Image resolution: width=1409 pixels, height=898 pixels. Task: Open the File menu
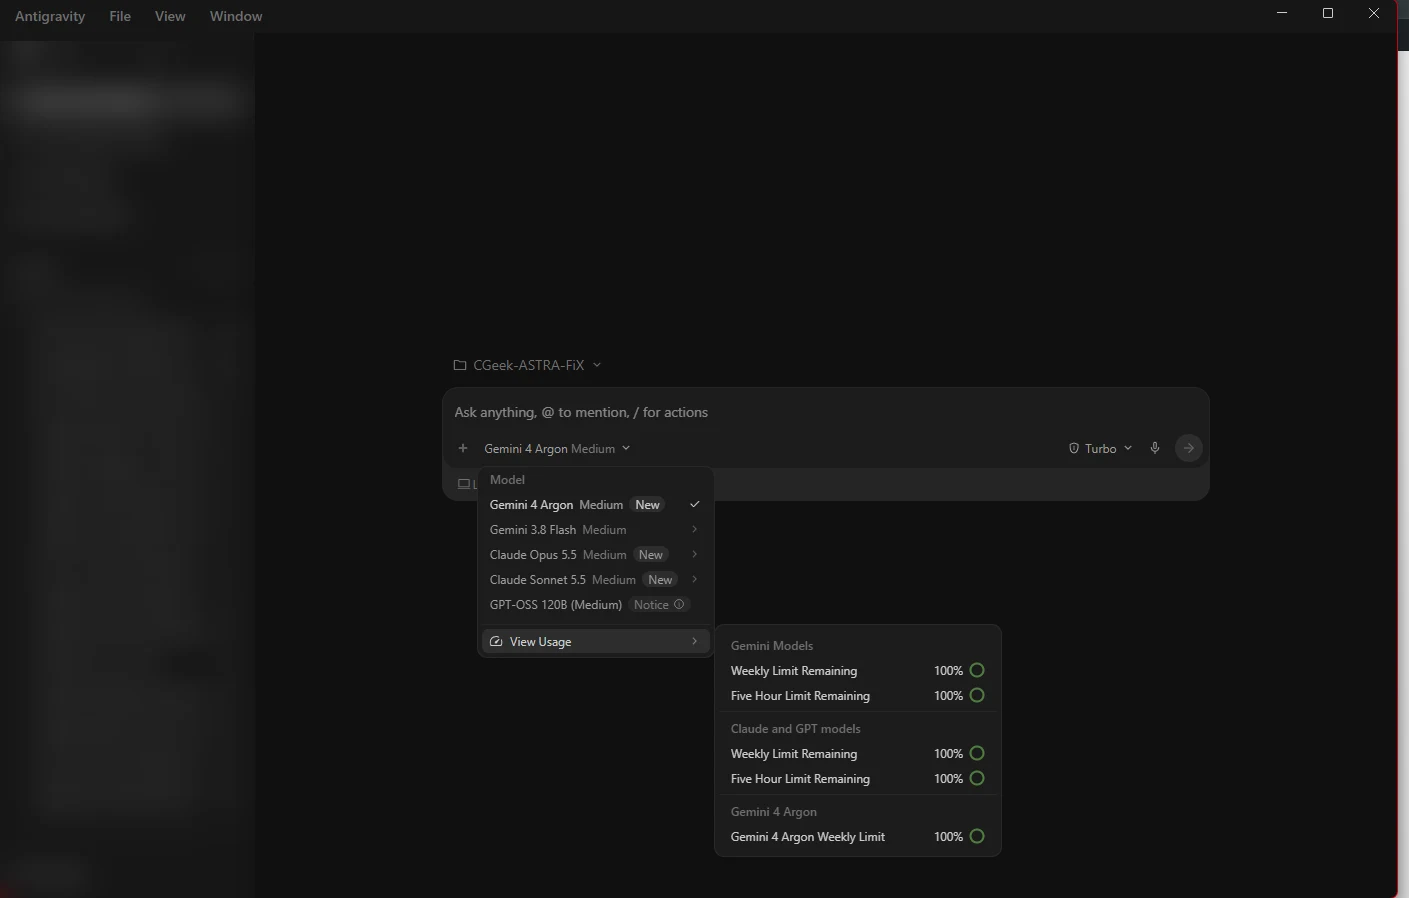120,16
